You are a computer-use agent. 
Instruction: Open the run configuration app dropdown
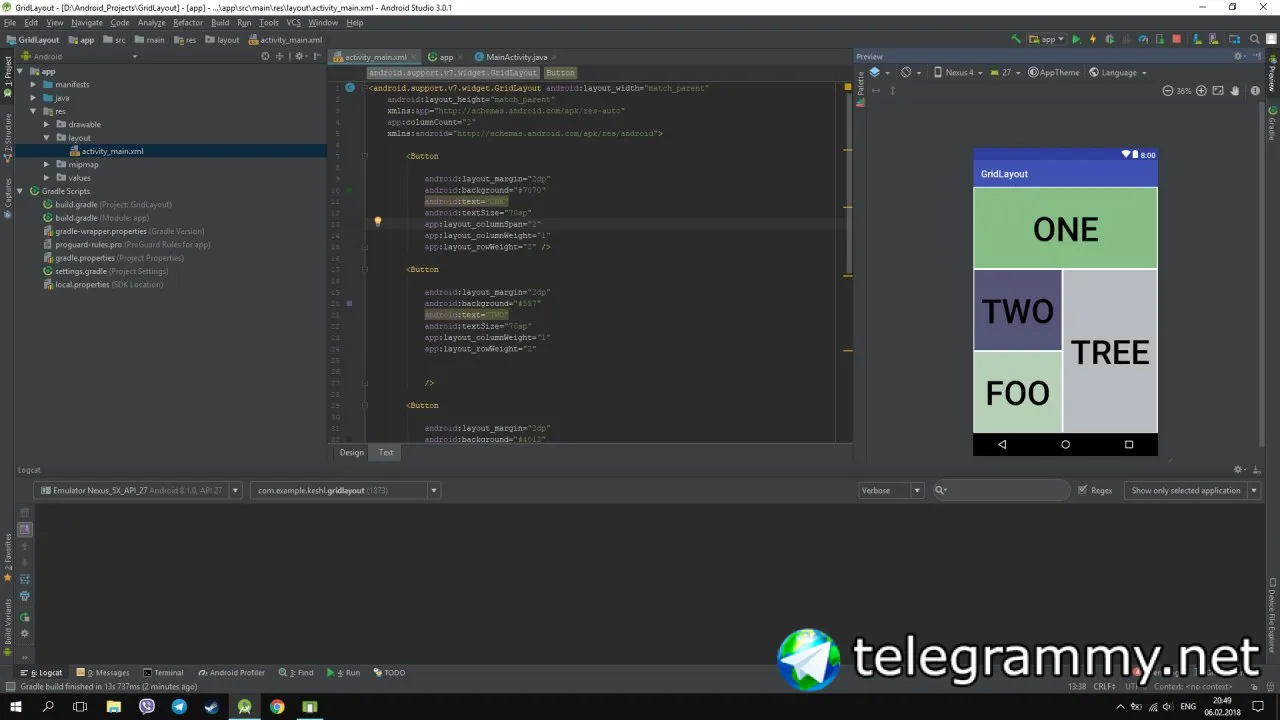pyautogui.click(x=1047, y=40)
